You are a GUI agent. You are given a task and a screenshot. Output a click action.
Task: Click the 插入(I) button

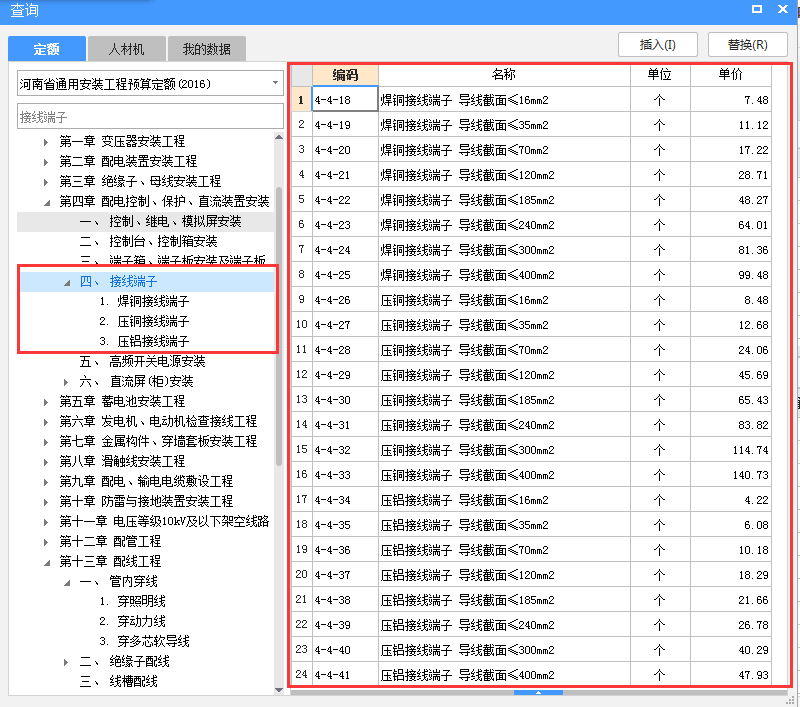click(x=658, y=45)
